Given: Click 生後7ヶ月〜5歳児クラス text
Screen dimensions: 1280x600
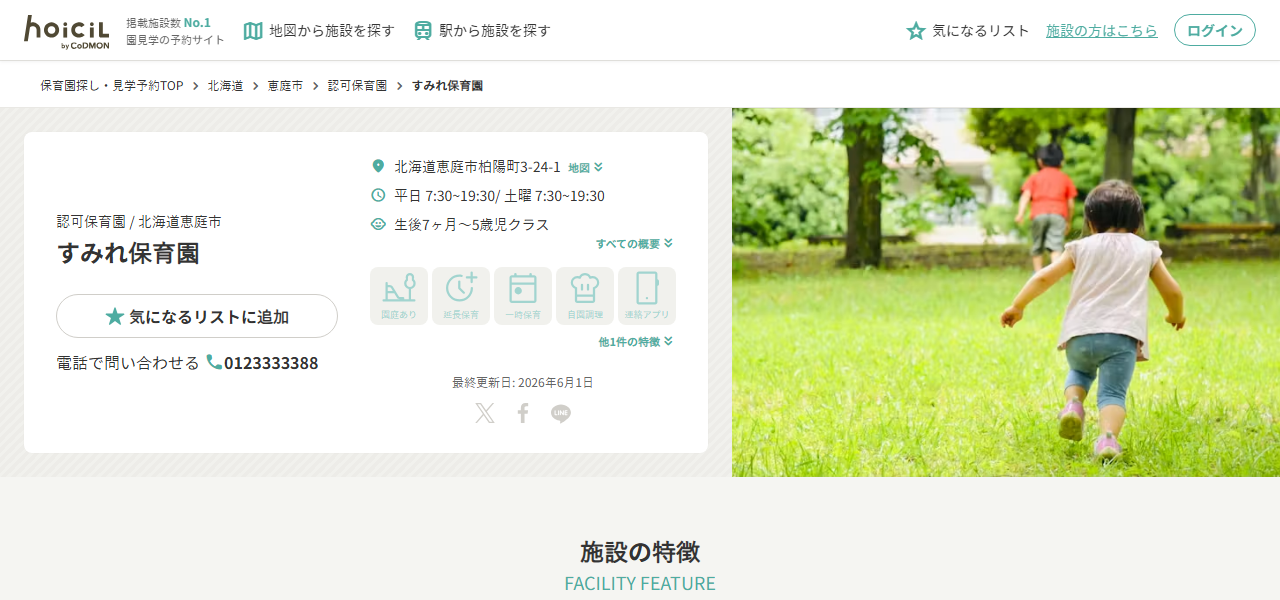Looking at the screenshot, I should pyautogui.click(x=472, y=225).
